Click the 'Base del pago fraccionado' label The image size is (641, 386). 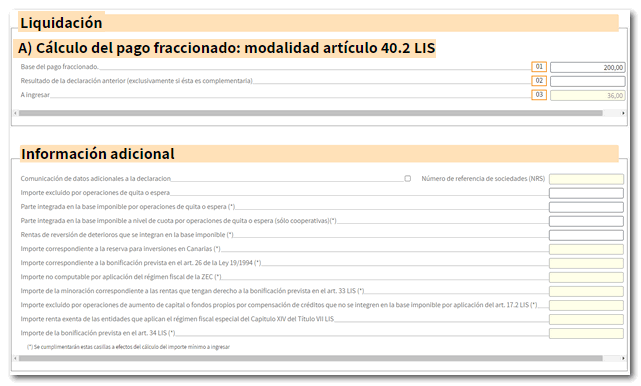pyautogui.click(x=59, y=67)
